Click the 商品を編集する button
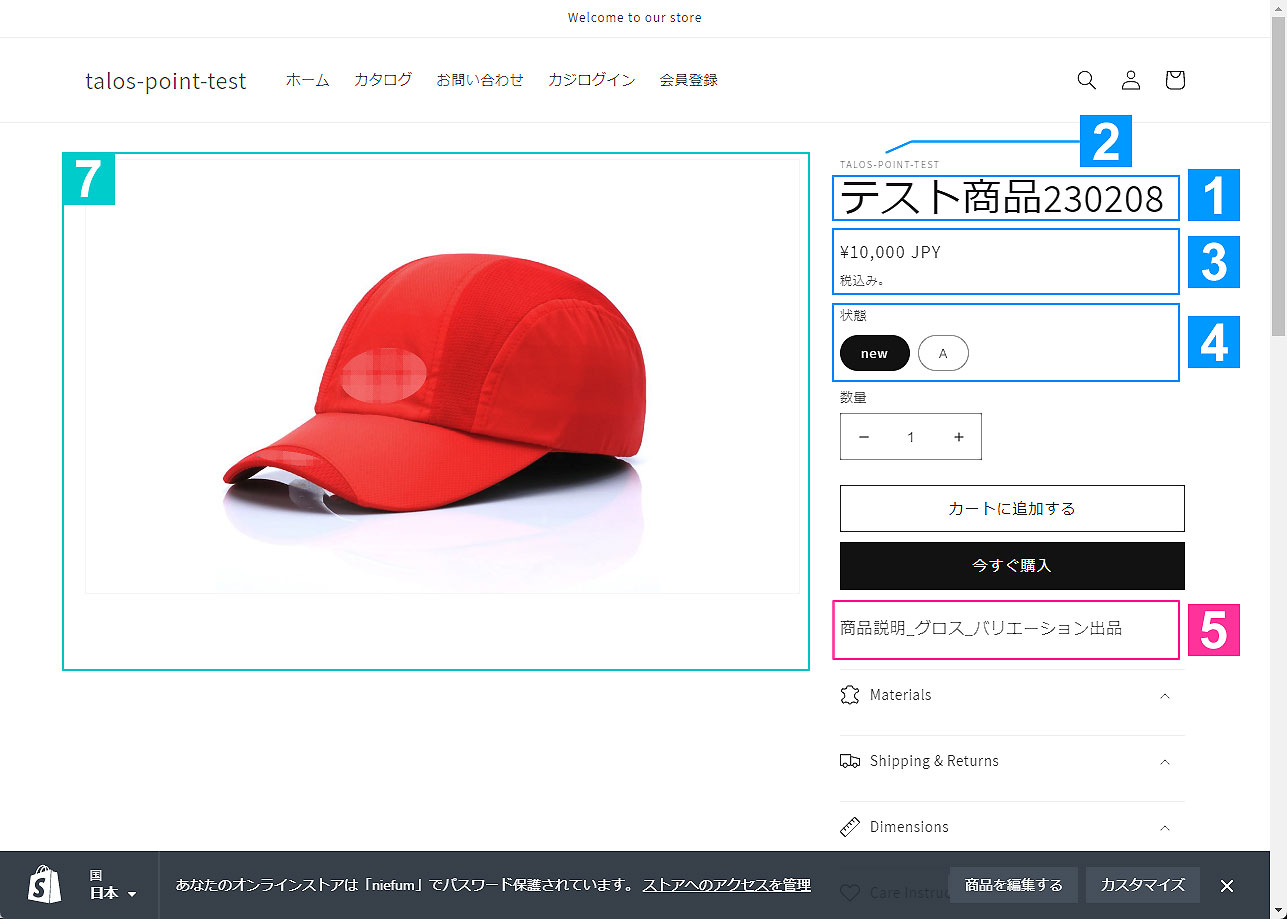The height and width of the screenshot is (919, 1287). [1014, 885]
